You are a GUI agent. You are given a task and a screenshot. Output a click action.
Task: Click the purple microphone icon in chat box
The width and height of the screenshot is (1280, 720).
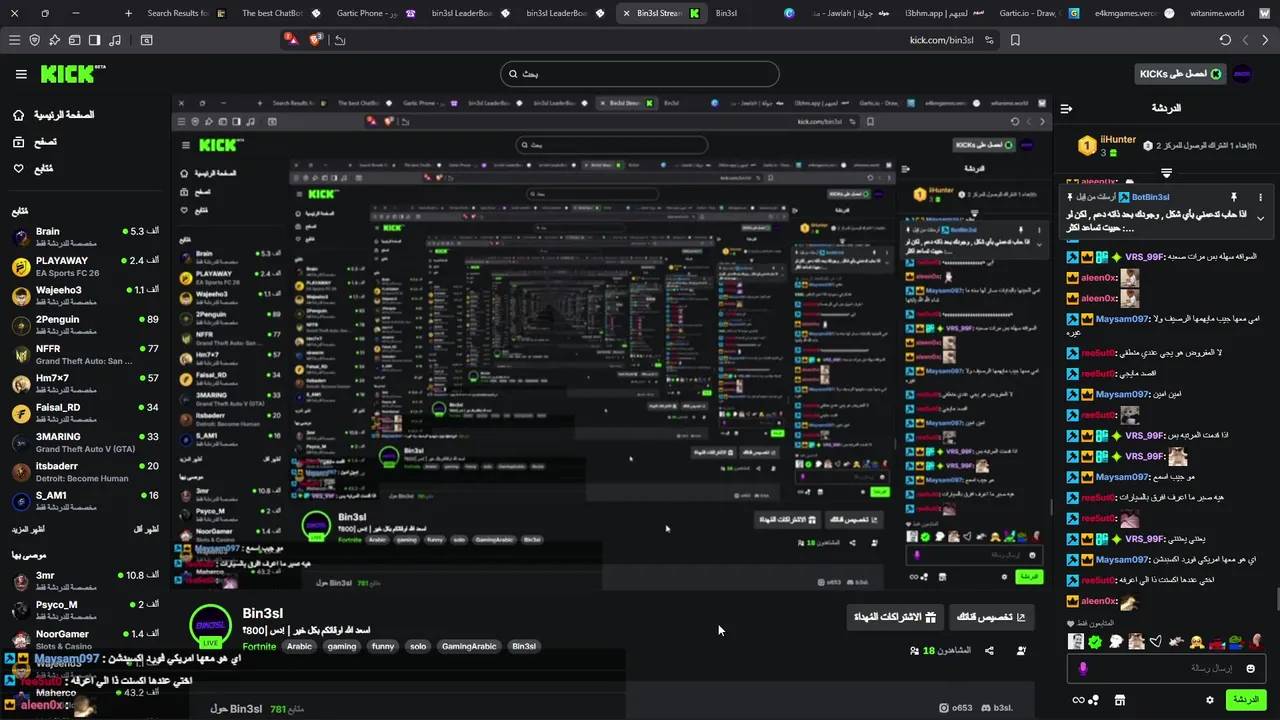pos(1083,668)
